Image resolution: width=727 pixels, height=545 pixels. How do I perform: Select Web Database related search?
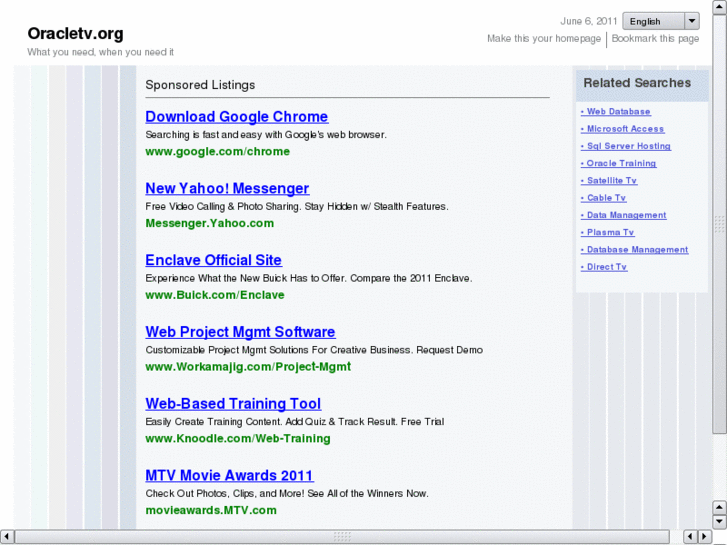click(618, 112)
